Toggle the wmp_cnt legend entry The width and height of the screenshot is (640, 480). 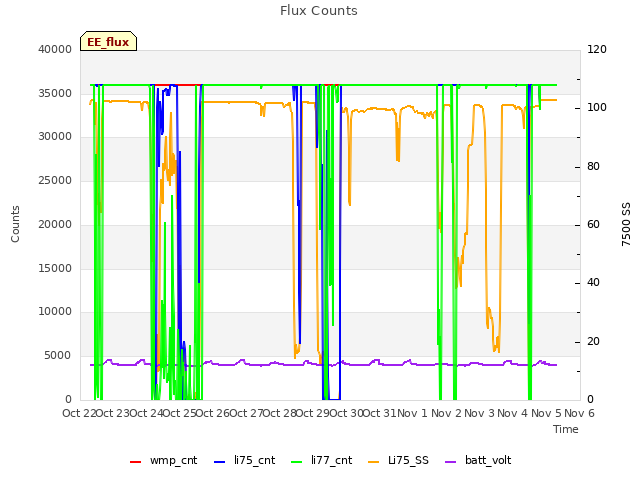click(x=163, y=460)
